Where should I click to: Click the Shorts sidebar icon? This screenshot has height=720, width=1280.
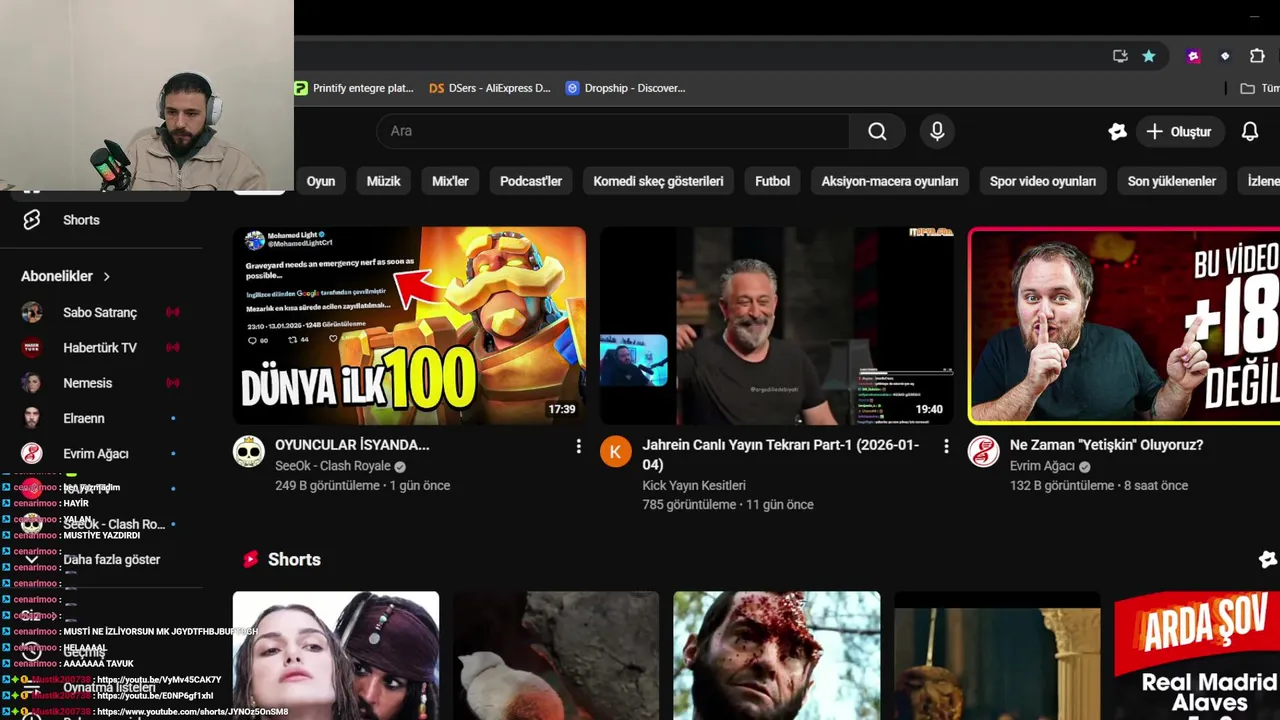32,220
